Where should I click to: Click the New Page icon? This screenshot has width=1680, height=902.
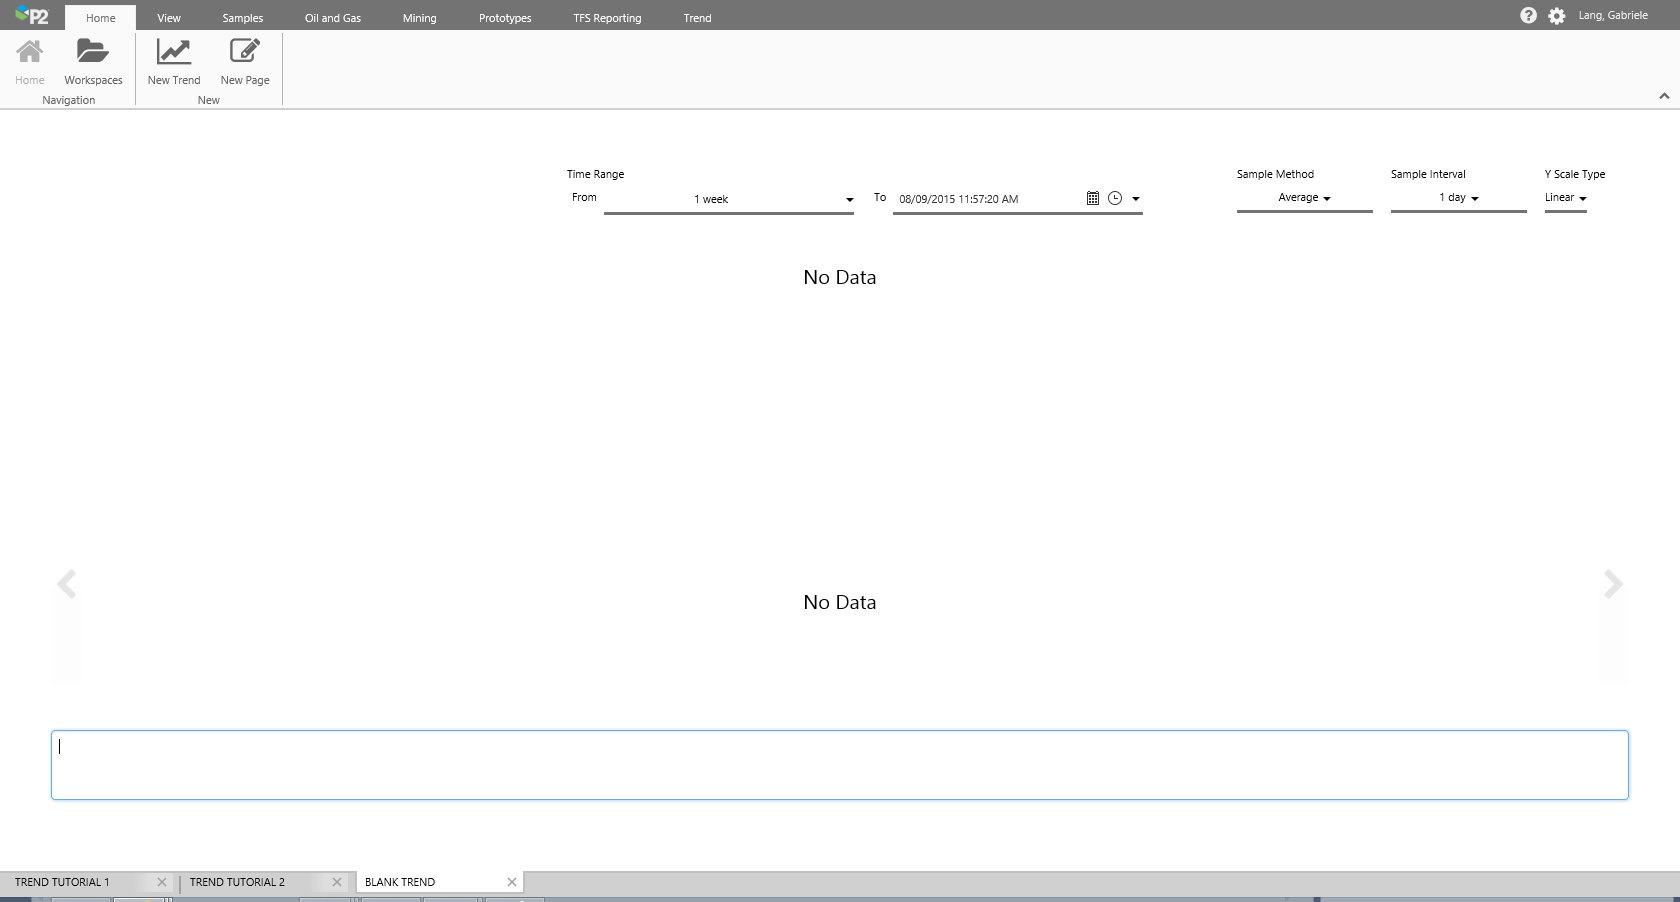pyautogui.click(x=245, y=52)
